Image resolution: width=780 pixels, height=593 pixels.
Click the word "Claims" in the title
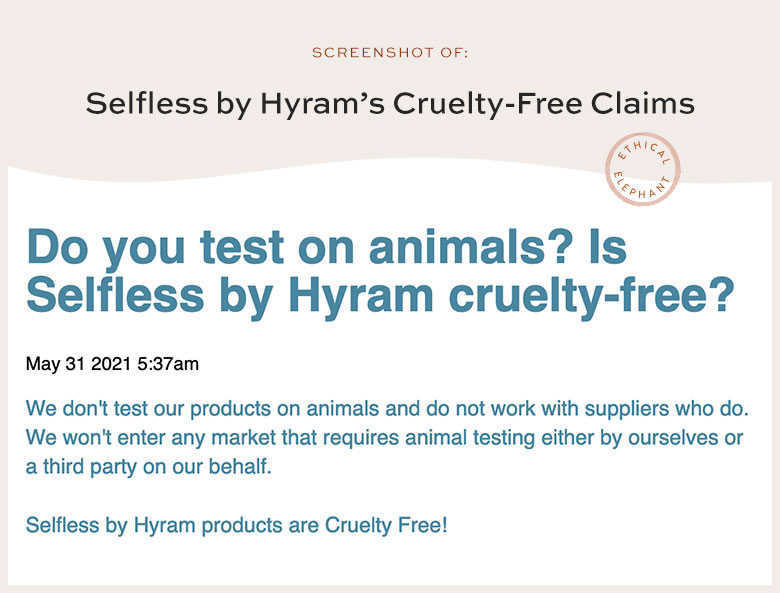pyautogui.click(x=643, y=103)
